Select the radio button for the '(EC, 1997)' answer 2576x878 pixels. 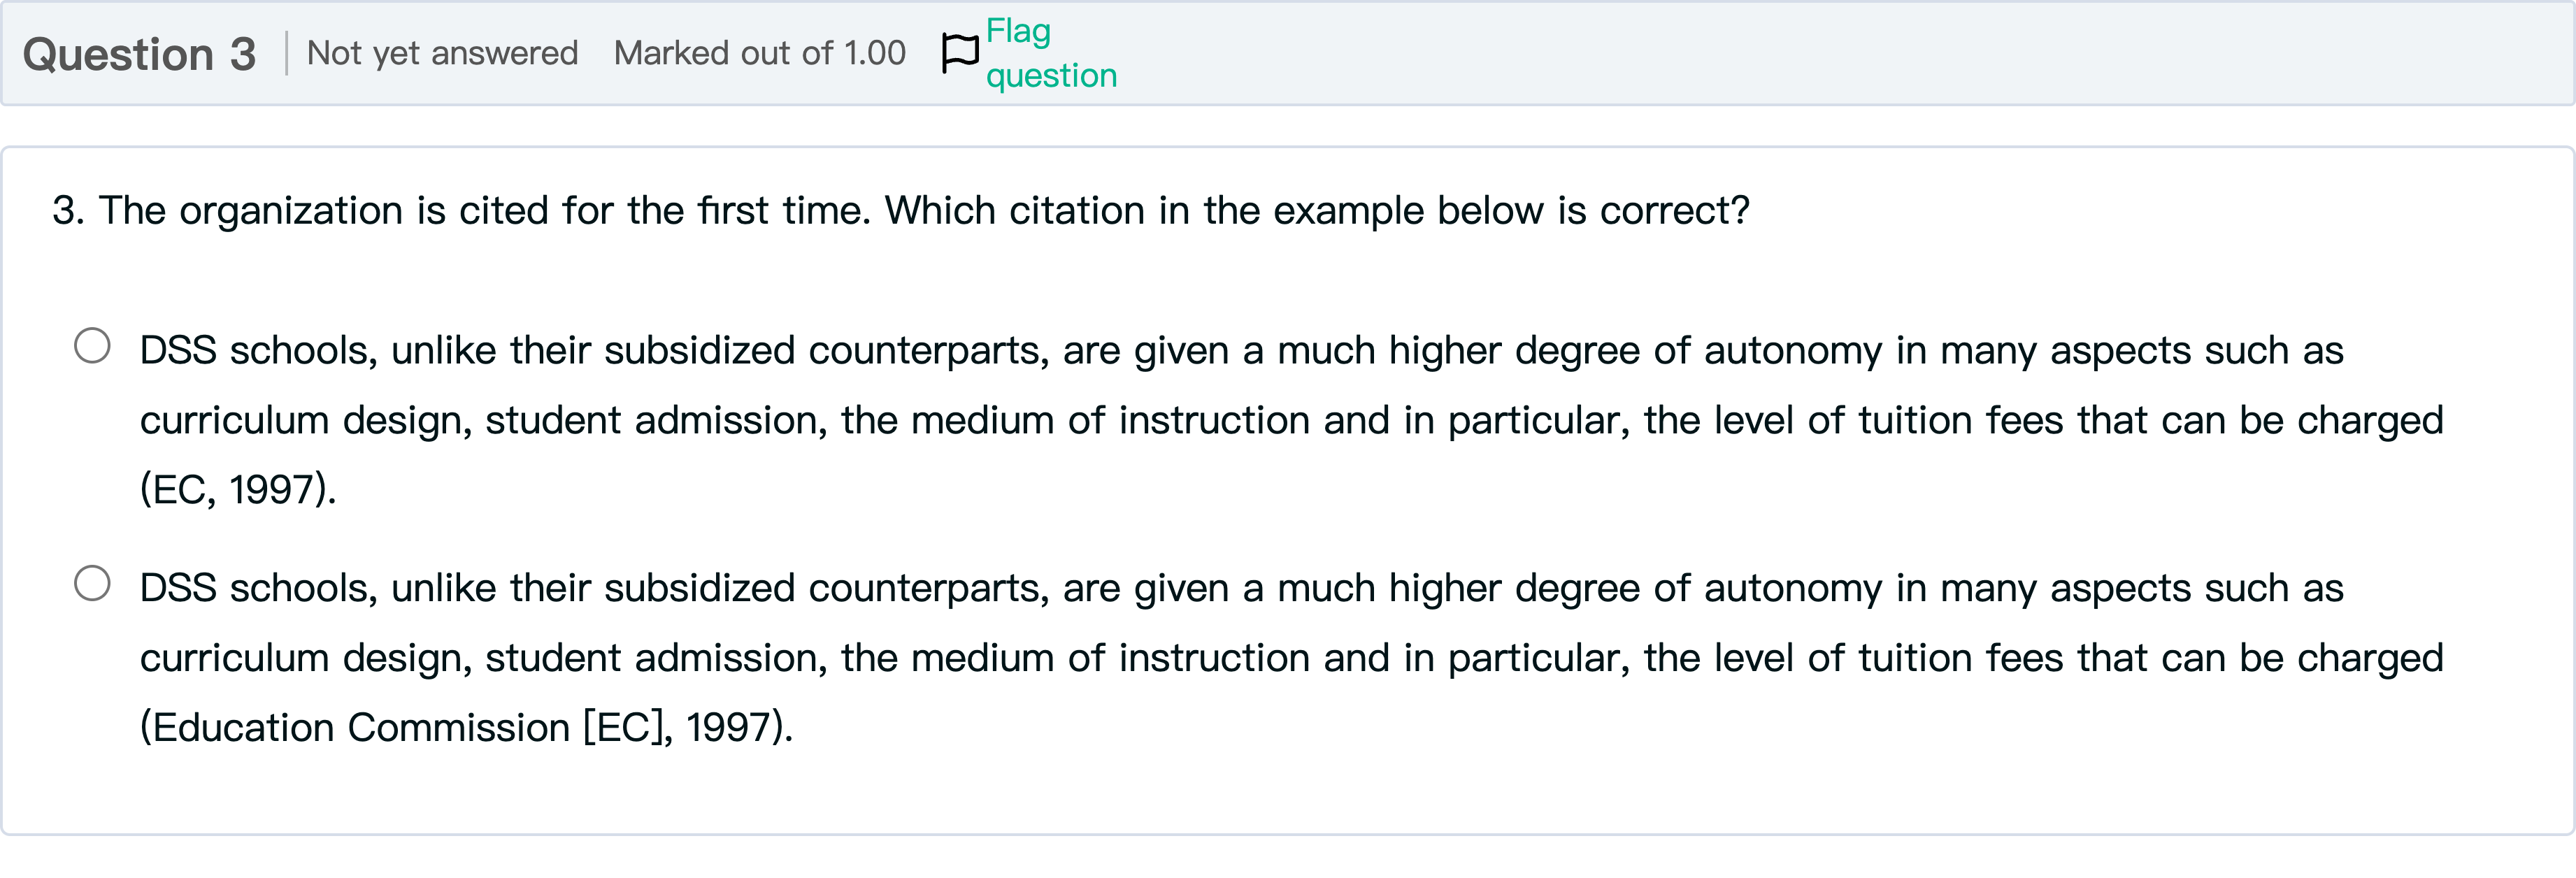pyautogui.click(x=92, y=346)
